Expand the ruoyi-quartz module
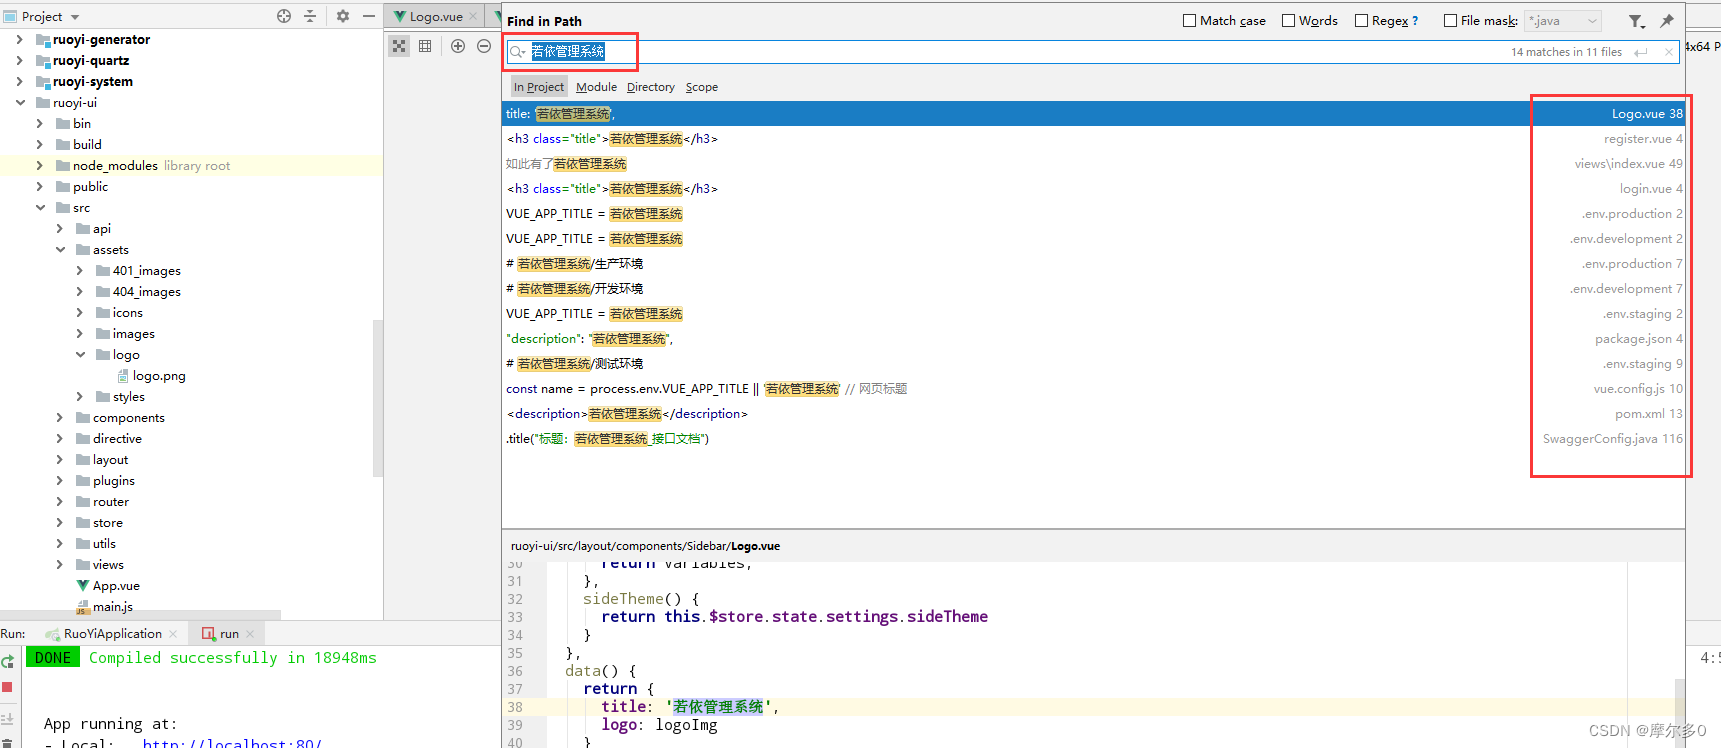 (x=19, y=61)
